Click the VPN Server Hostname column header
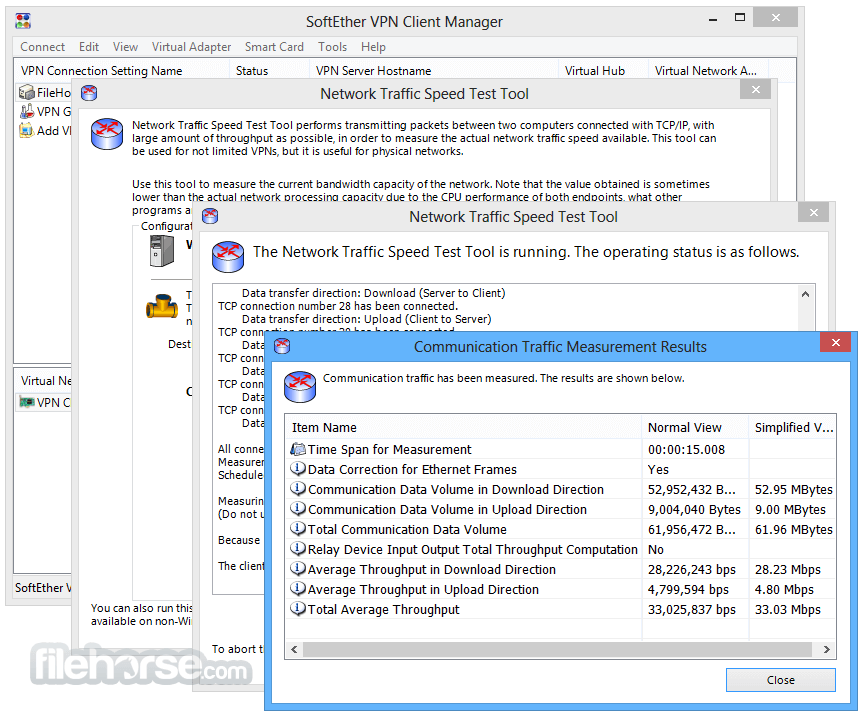The width and height of the screenshot is (863, 715). coord(434,70)
